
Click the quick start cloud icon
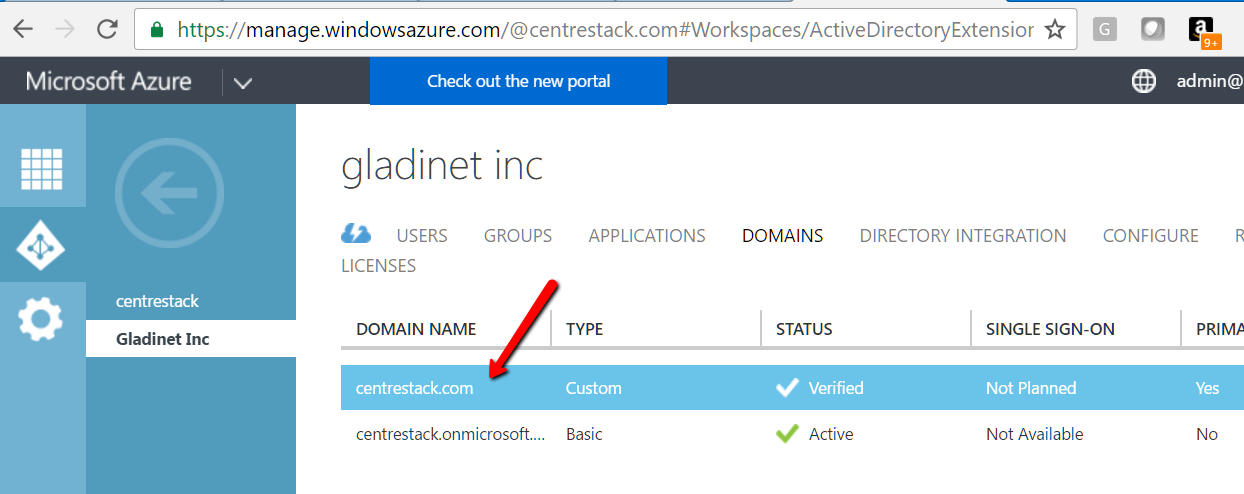(x=356, y=234)
